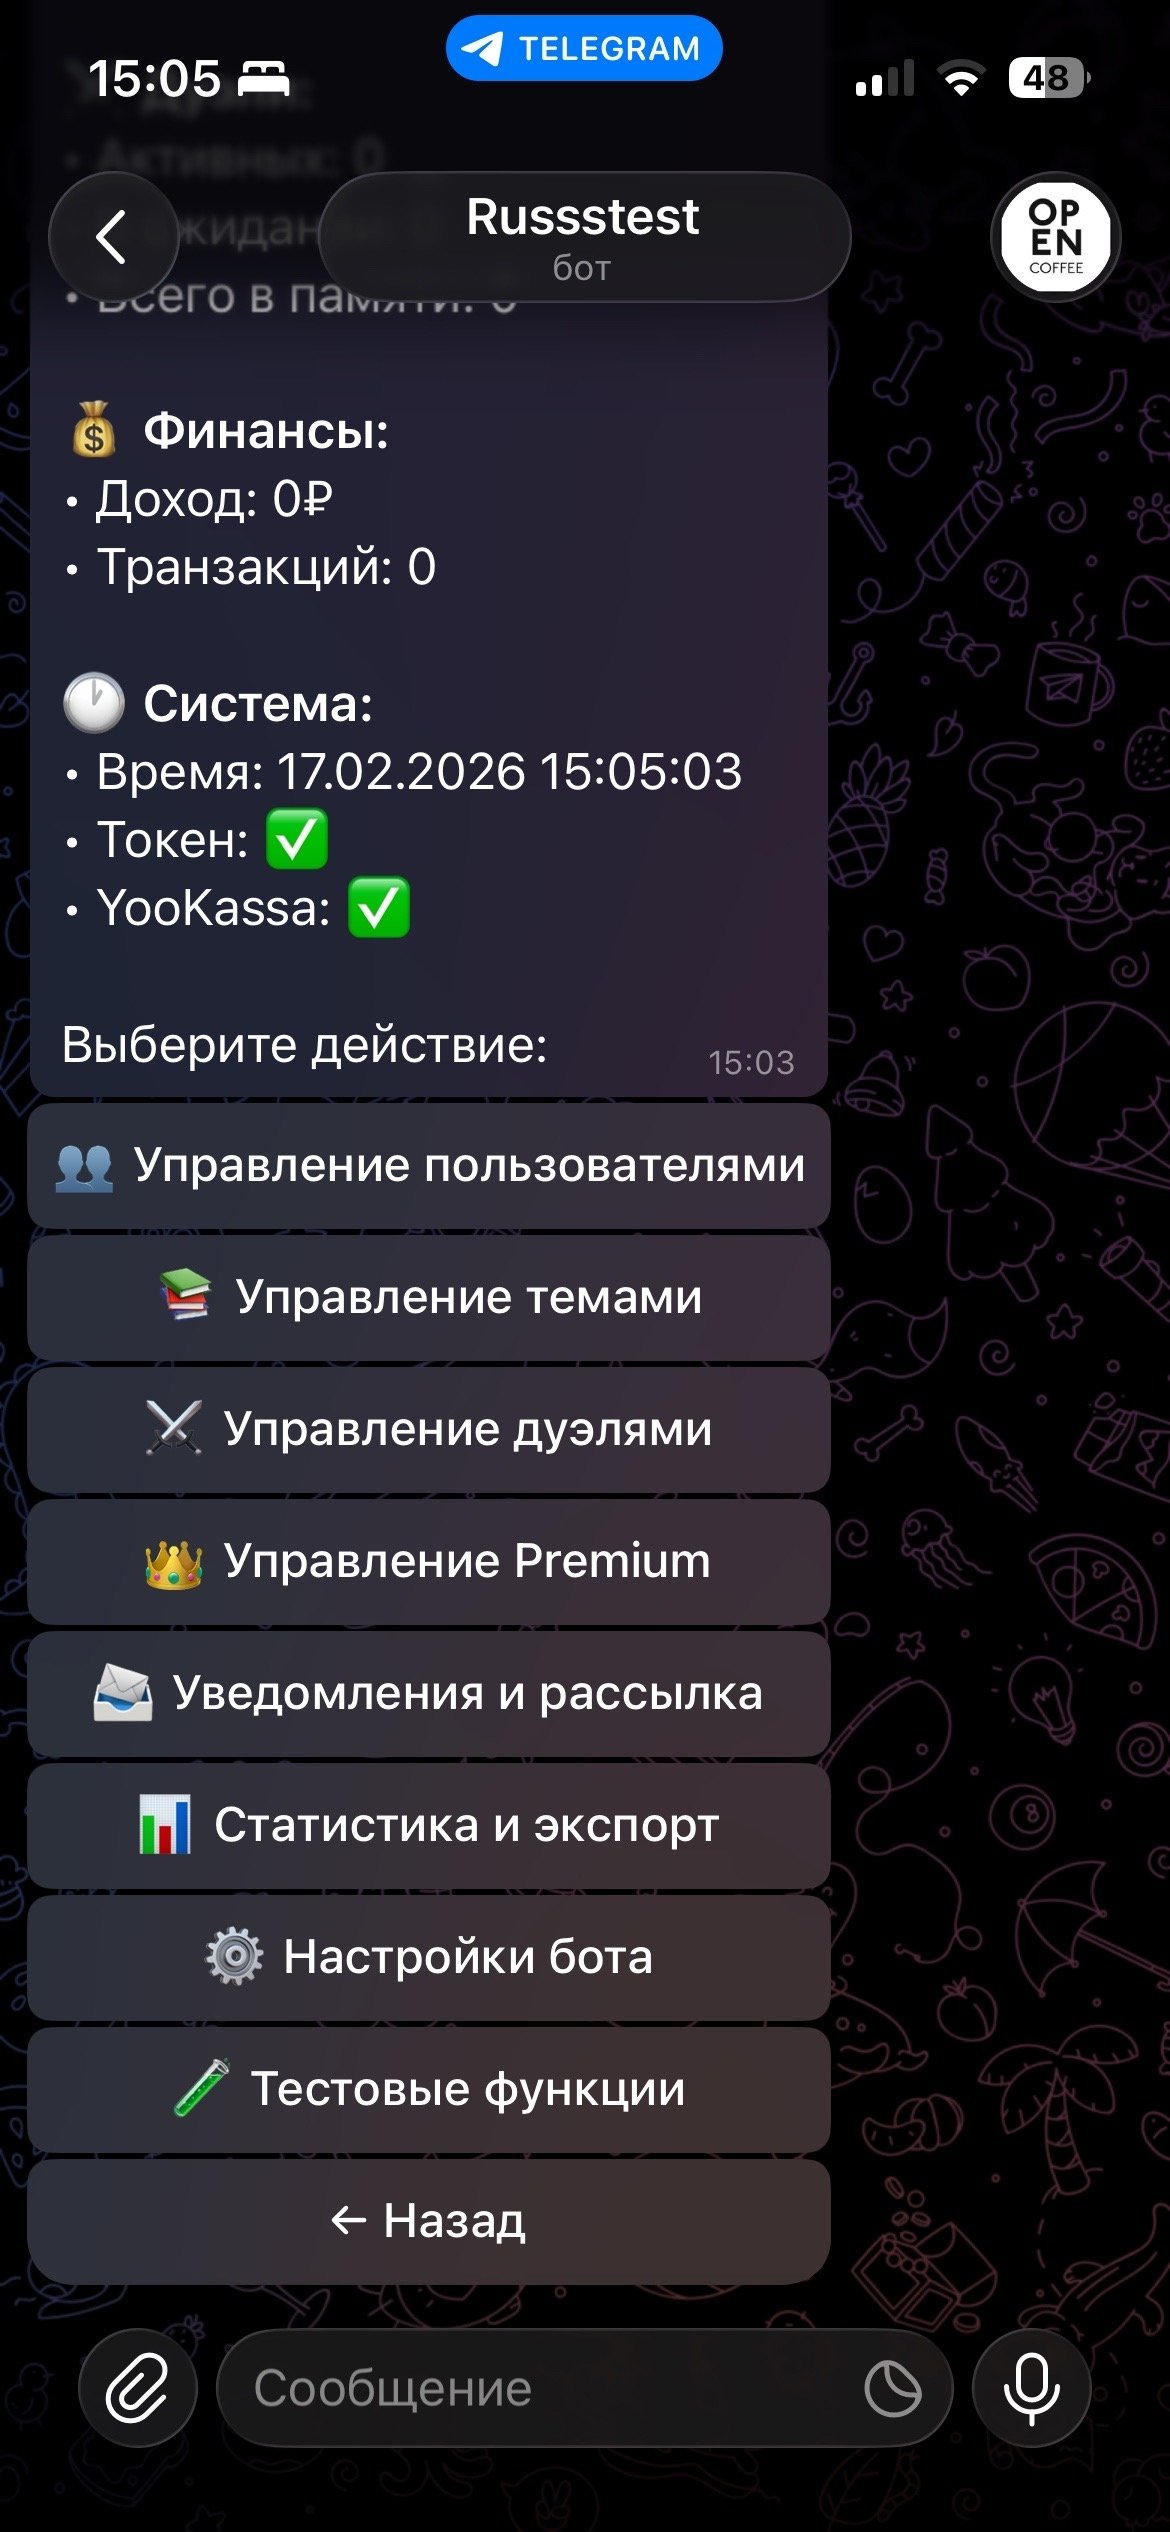
Task: Tap the battery indicator showing 48
Action: pos(1049,78)
